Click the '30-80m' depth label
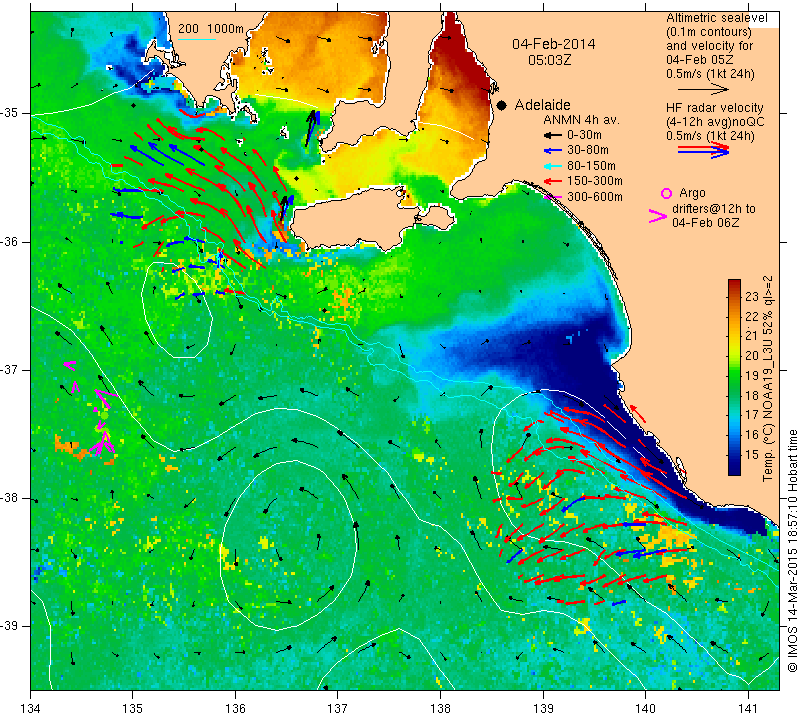The width and height of the screenshot is (800, 720). click(x=588, y=150)
